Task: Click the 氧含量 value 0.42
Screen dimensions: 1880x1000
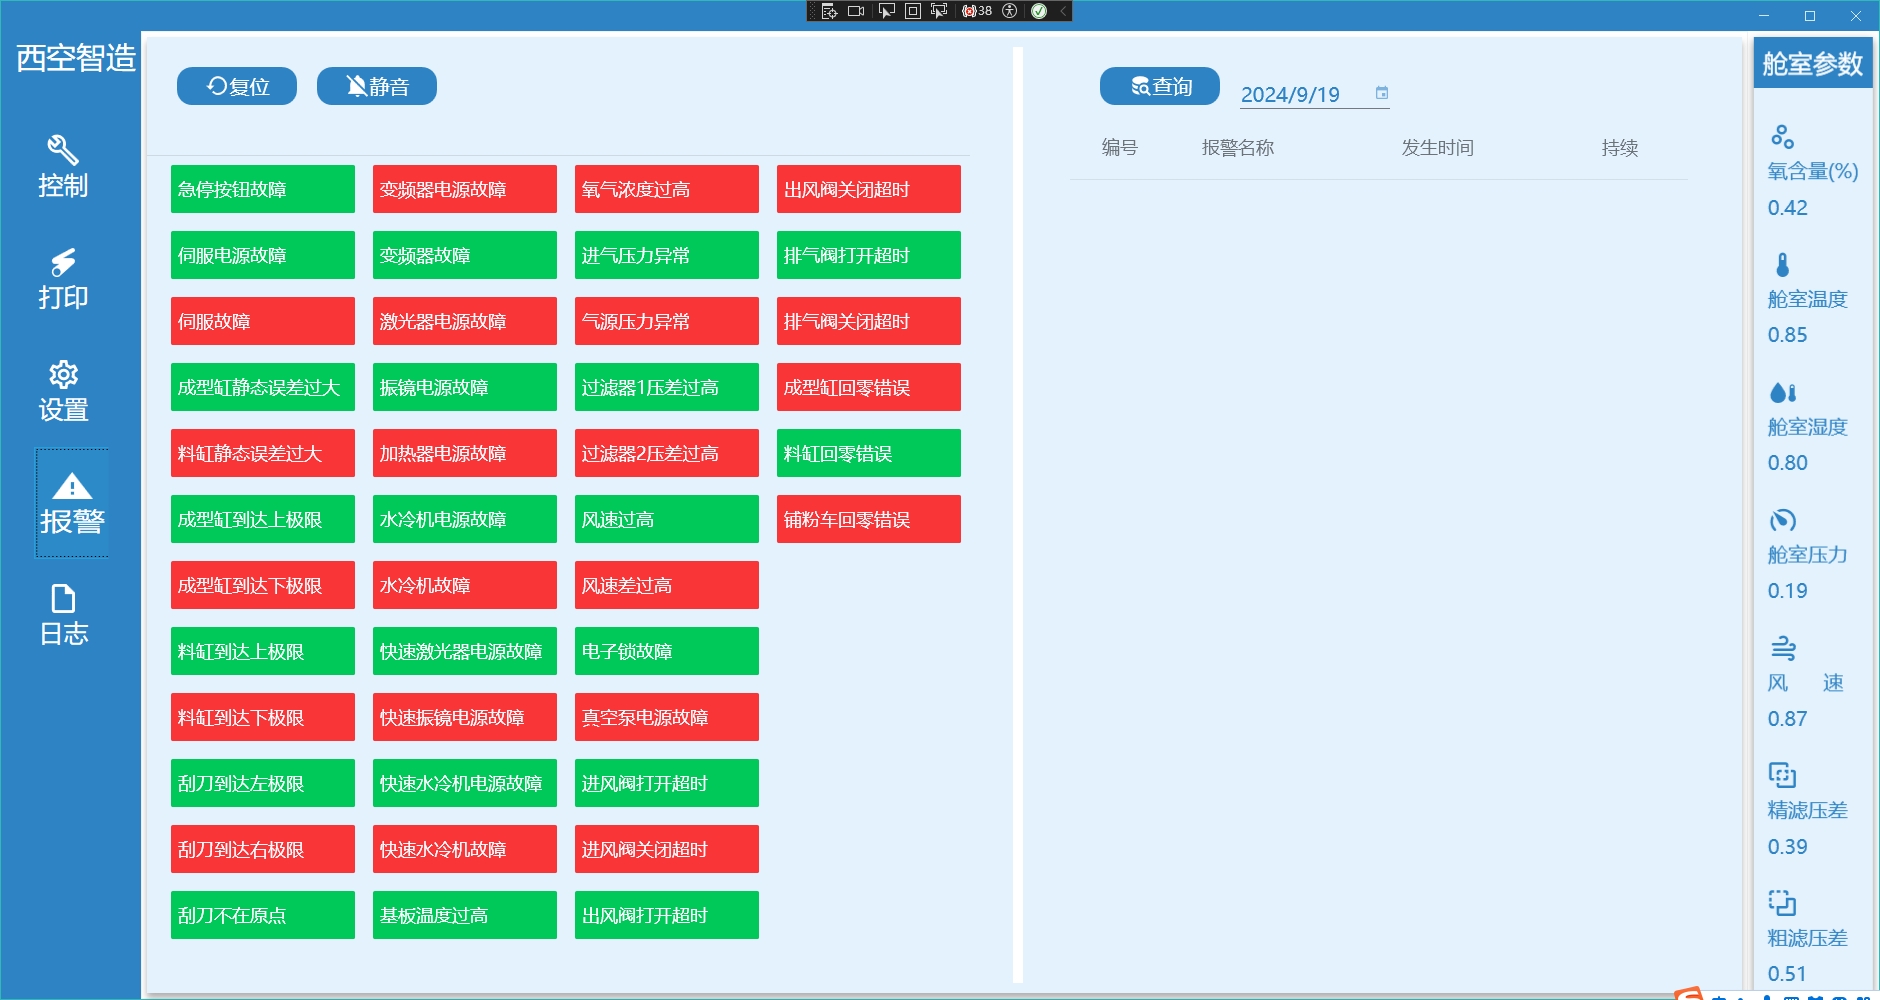Action: click(1788, 208)
